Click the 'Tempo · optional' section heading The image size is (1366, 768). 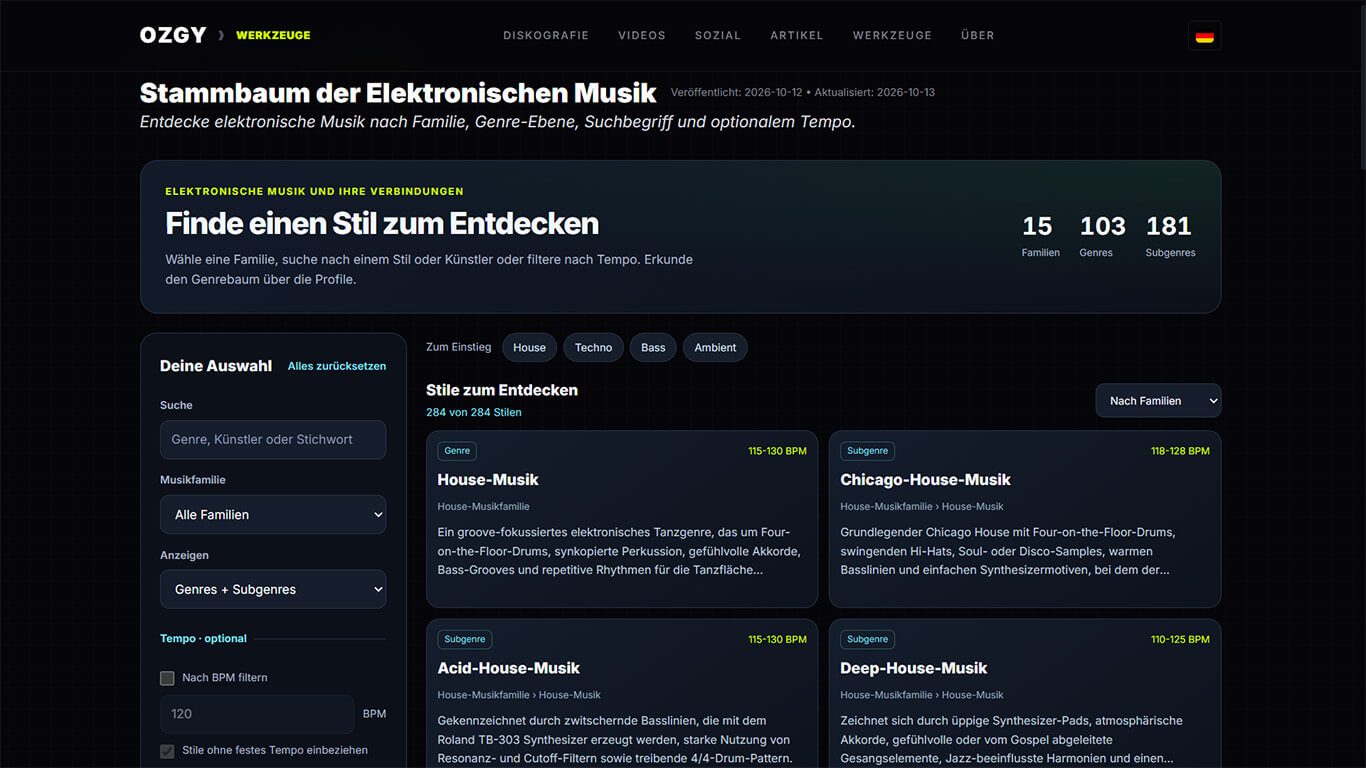coord(203,639)
